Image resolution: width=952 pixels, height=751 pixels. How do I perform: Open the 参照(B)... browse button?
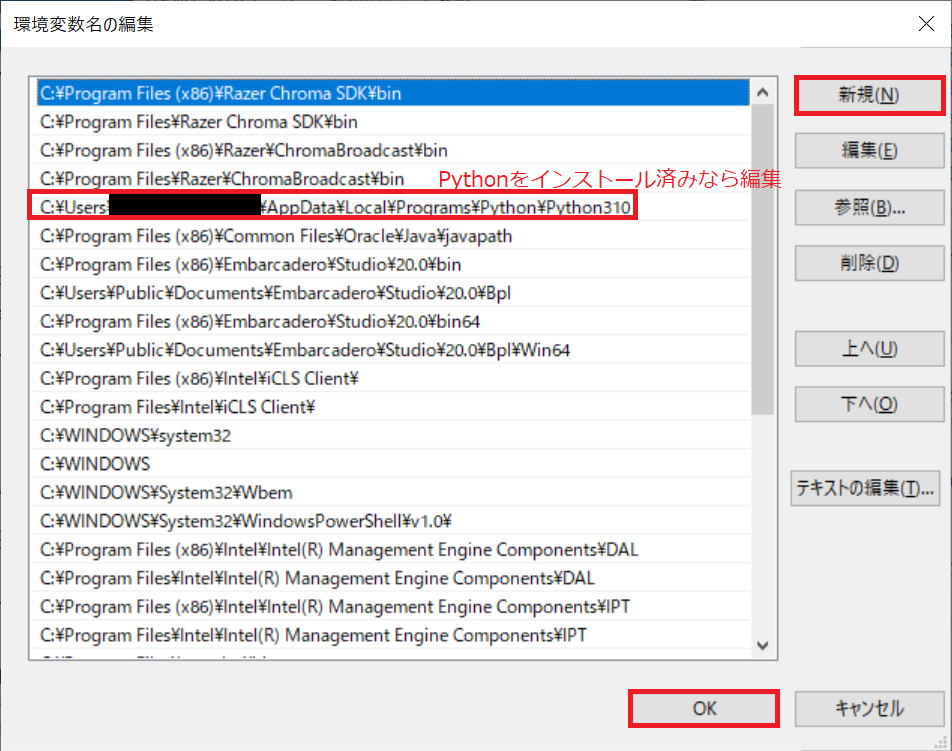[869, 208]
